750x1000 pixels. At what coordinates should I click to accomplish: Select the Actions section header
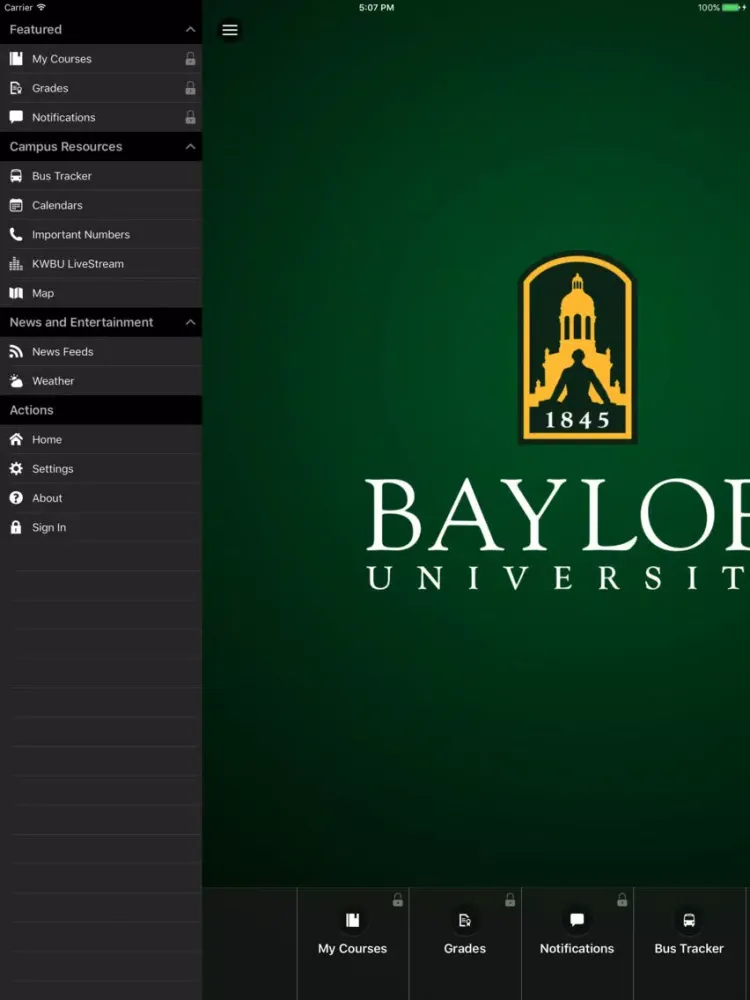101,410
